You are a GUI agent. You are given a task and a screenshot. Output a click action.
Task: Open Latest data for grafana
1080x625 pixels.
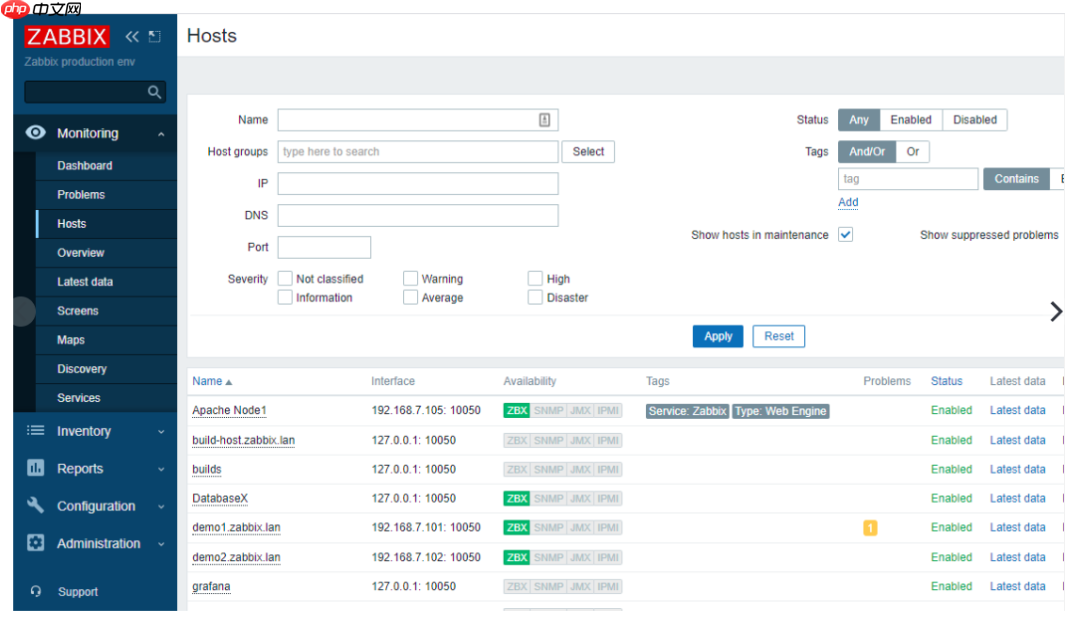[x=1017, y=586]
